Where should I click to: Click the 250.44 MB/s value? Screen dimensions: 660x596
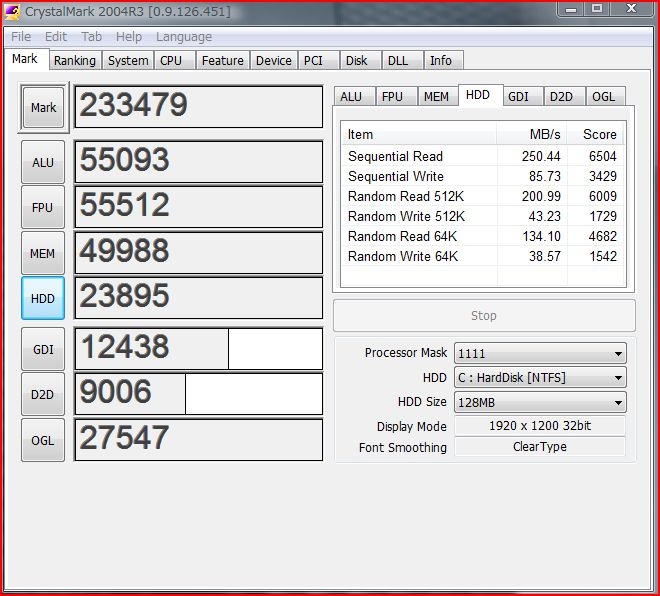(541, 156)
